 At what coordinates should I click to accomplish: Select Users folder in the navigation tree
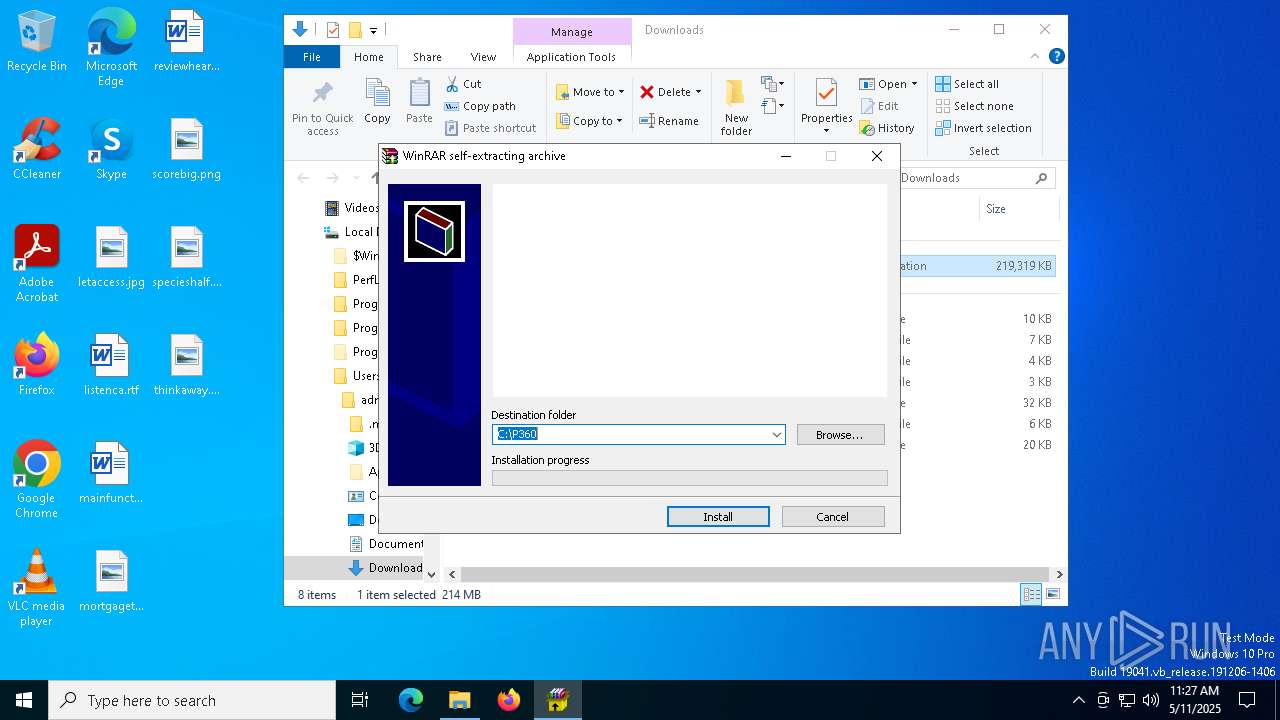[356, 376]
